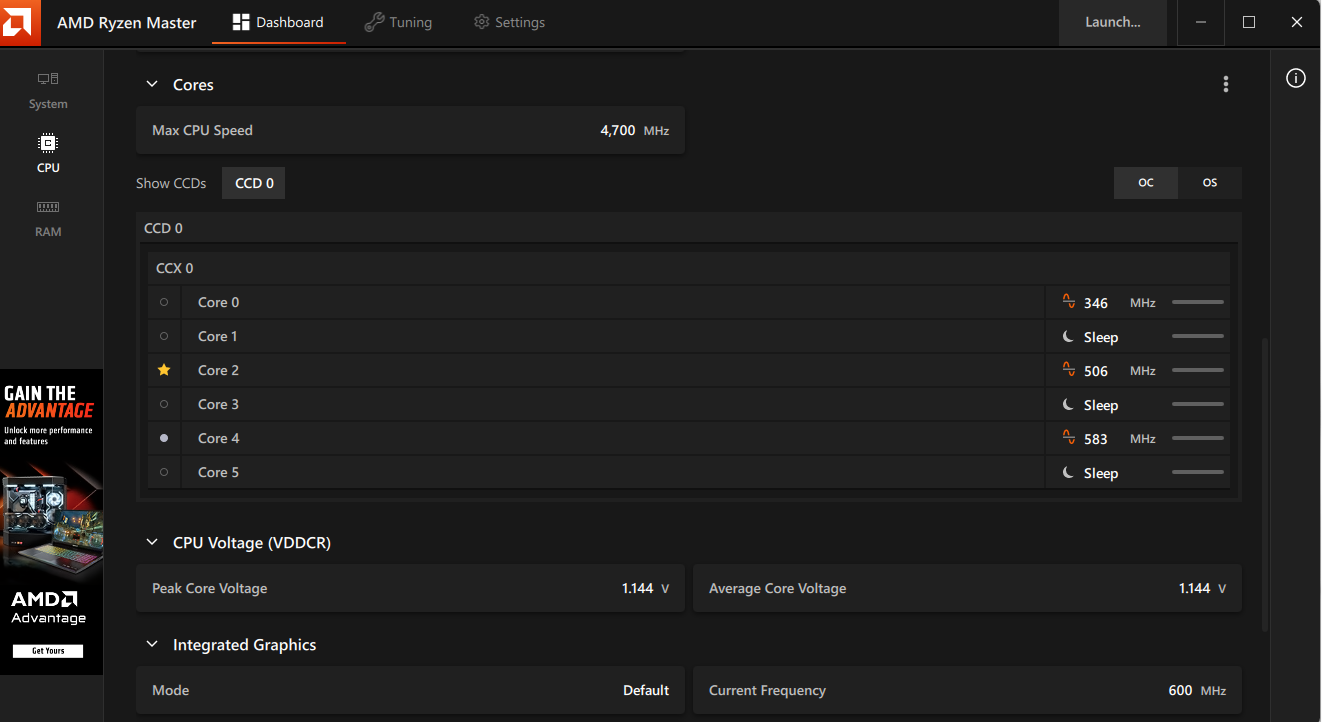Image resolution: width=1322 pixels, height=723 pixels.
Task: Switch to the OS view toggle
Action: pos(1210,183)
